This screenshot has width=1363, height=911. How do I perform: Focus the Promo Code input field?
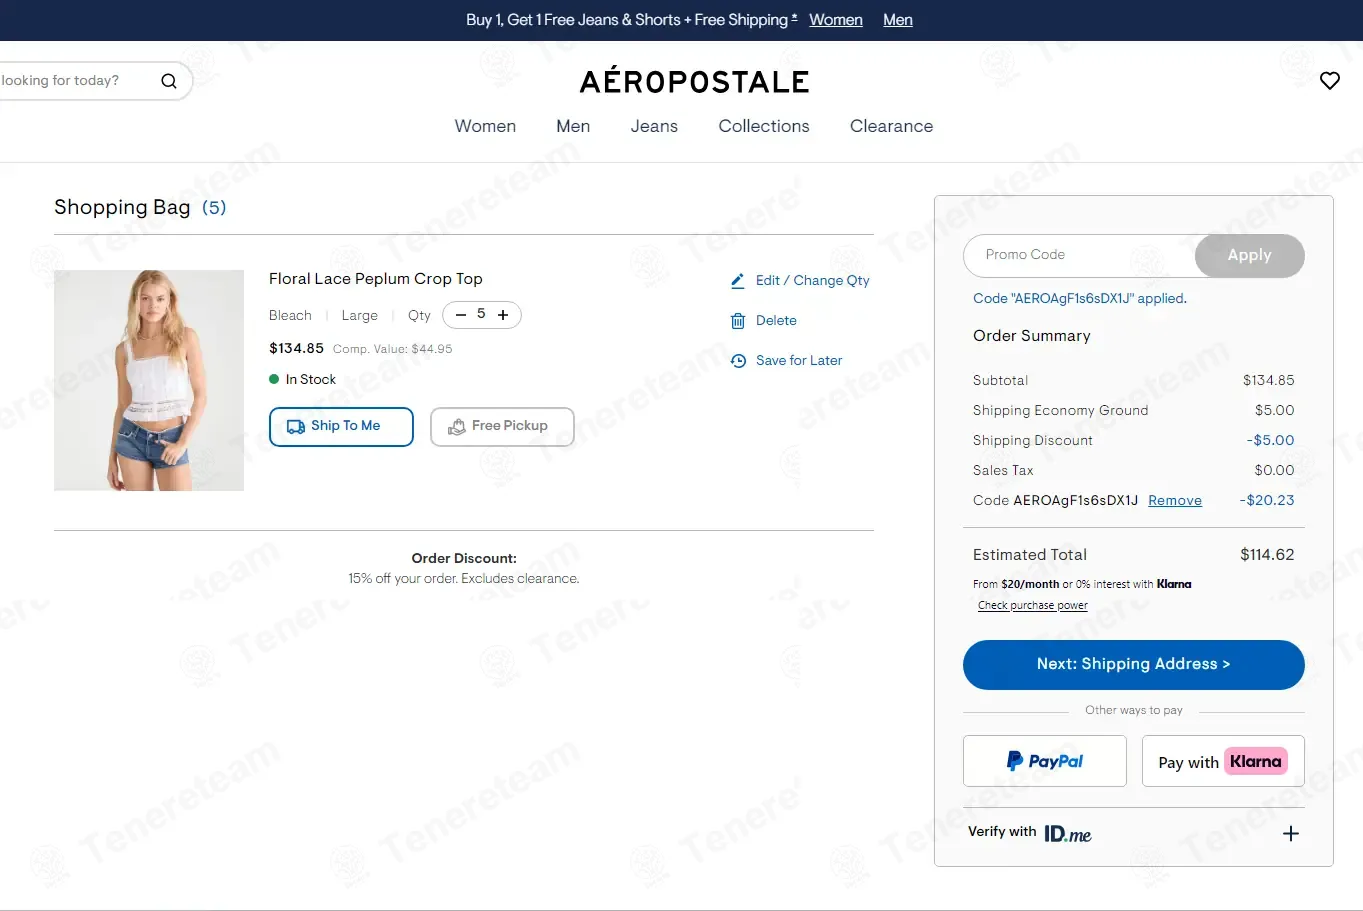(1080, 256)
